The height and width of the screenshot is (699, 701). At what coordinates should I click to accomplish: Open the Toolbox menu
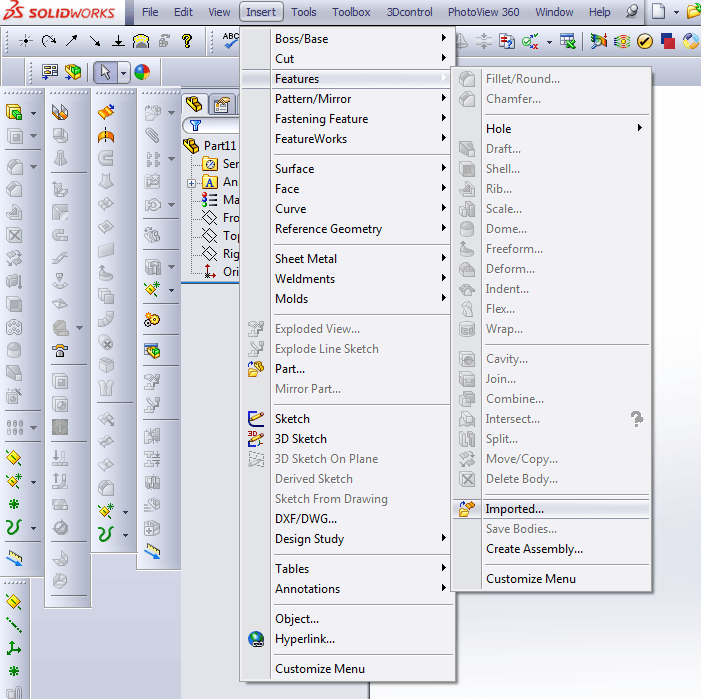coord(351,12)
